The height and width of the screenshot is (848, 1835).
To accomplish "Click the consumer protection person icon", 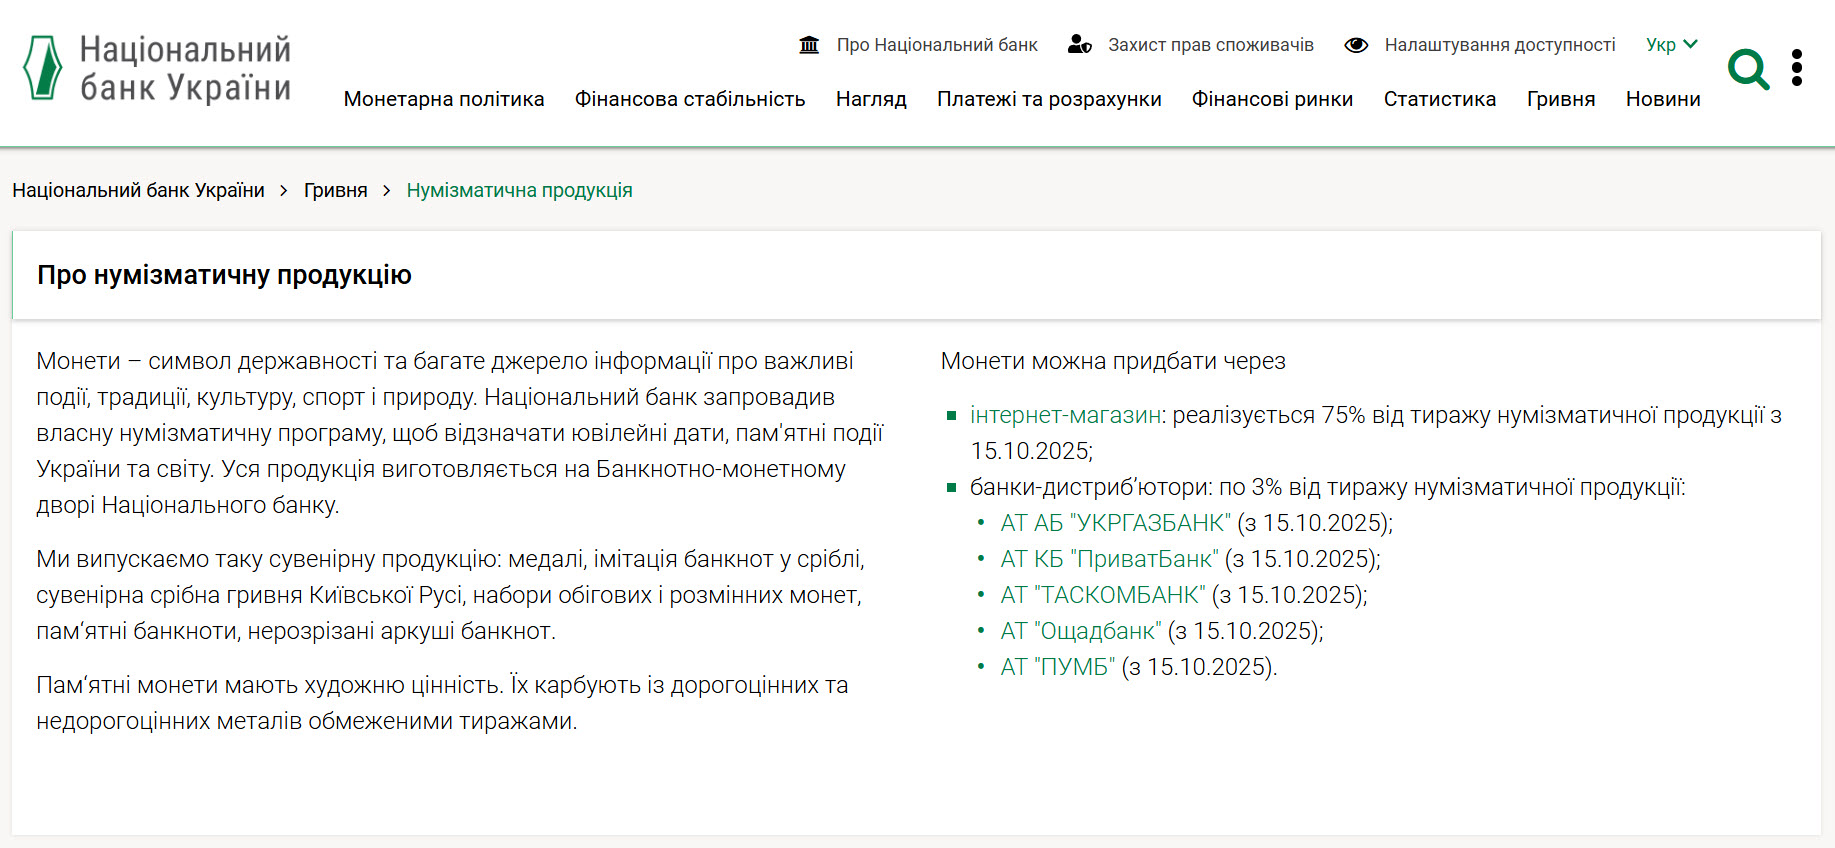I will pyautogui.click(x=1079, y=45).
